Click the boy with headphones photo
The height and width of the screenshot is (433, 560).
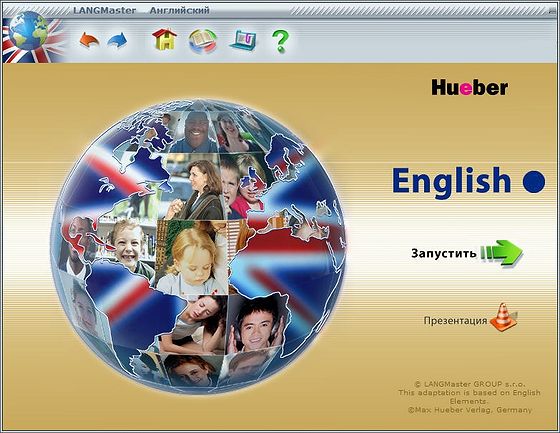pyautogui.click(x=256, y=324)
